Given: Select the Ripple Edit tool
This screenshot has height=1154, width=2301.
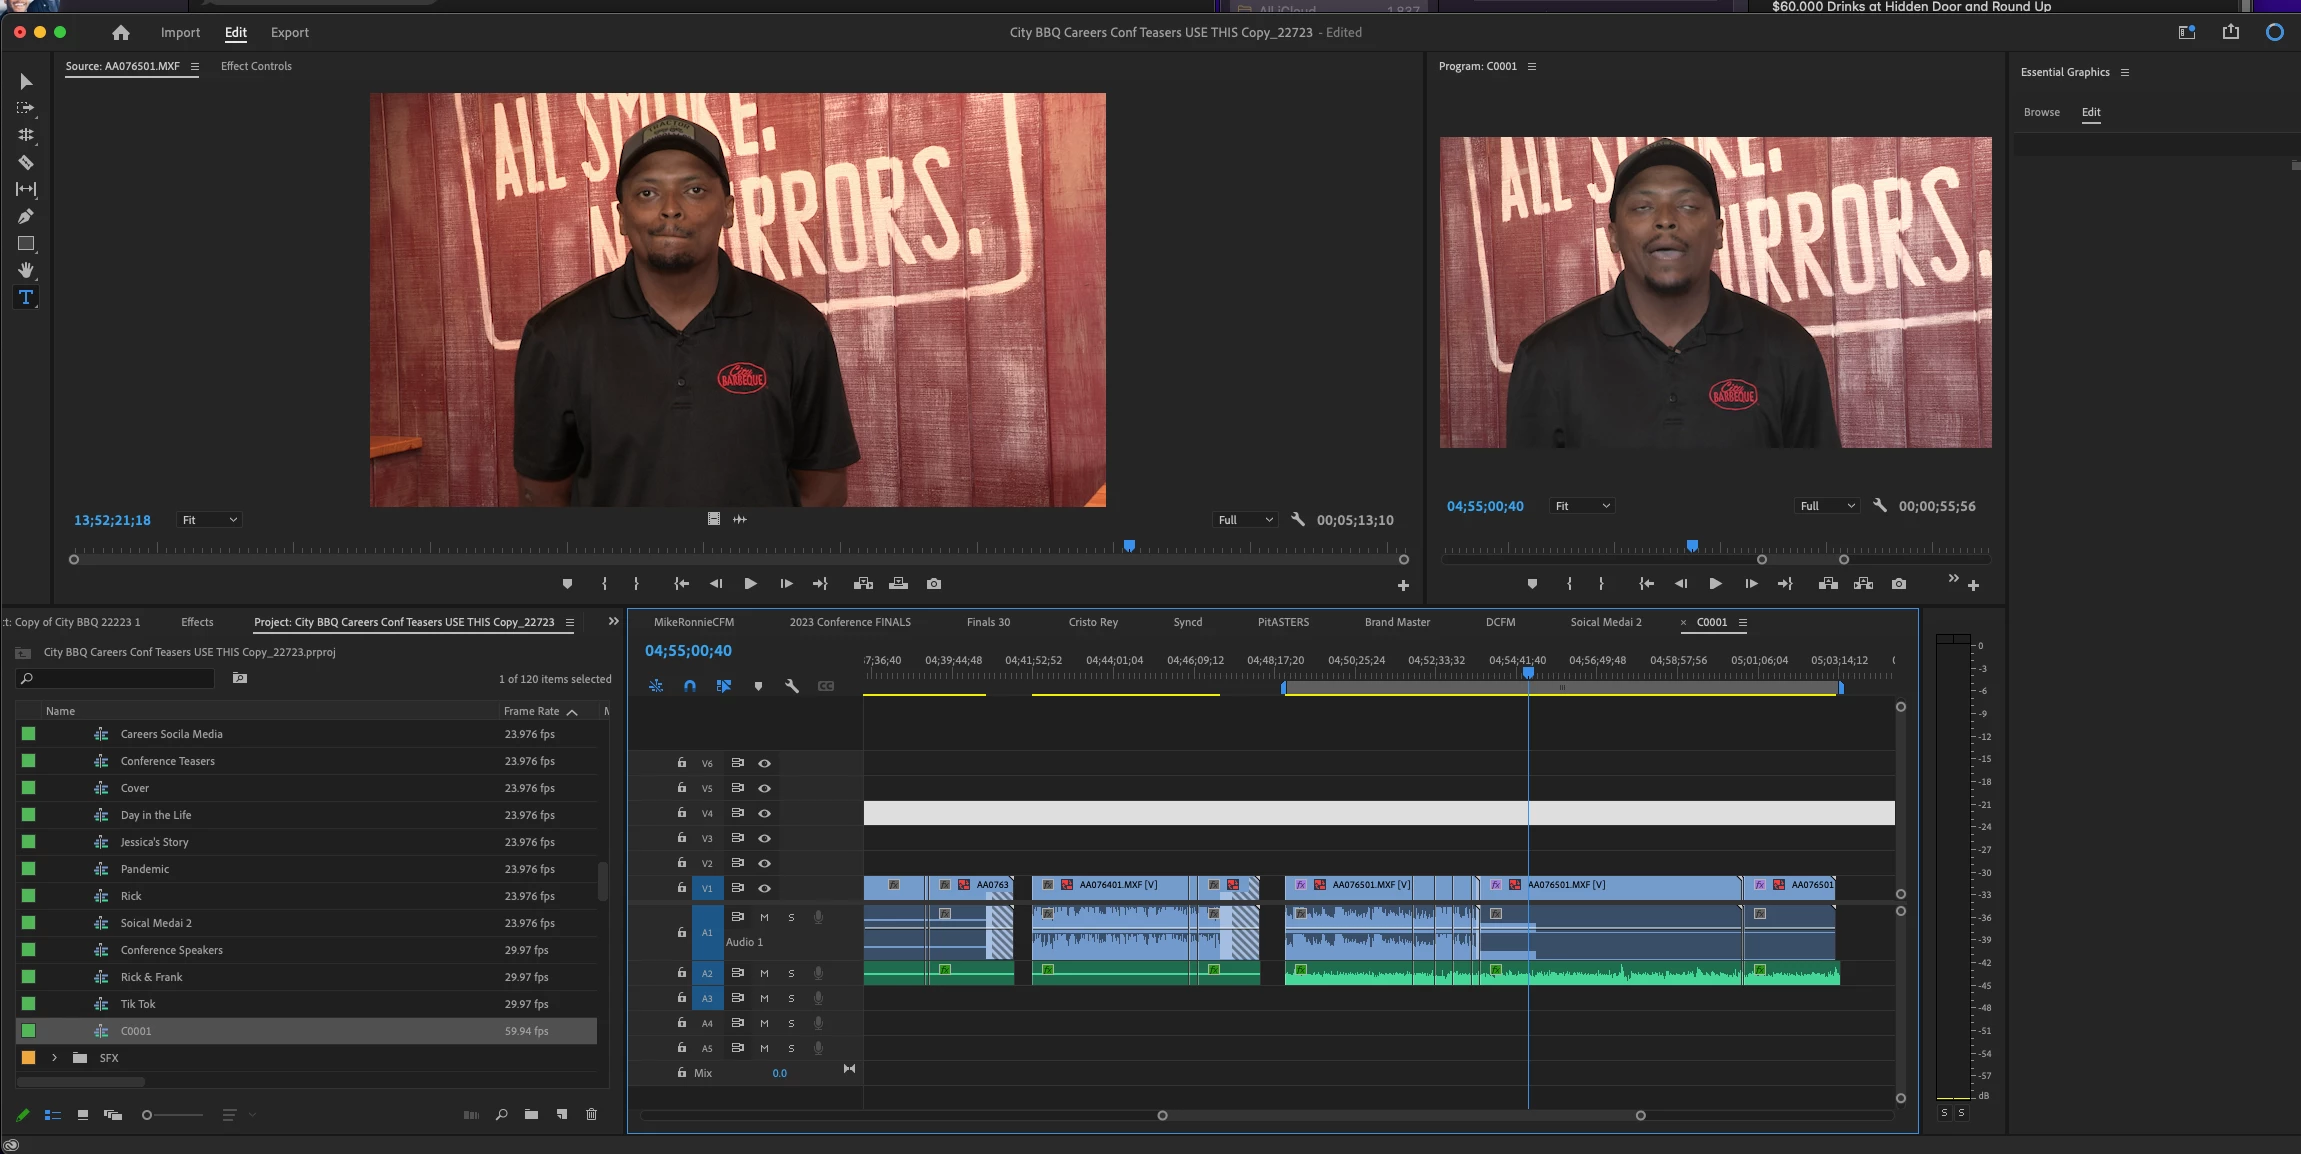Looking at the screenshot, I should tap(26, 135).
